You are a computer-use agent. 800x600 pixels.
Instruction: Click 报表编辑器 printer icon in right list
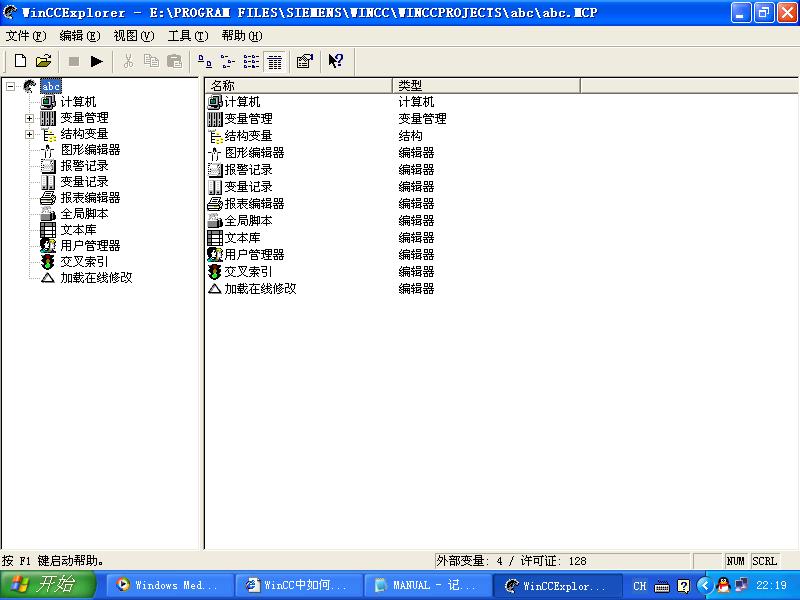point(215,204)
